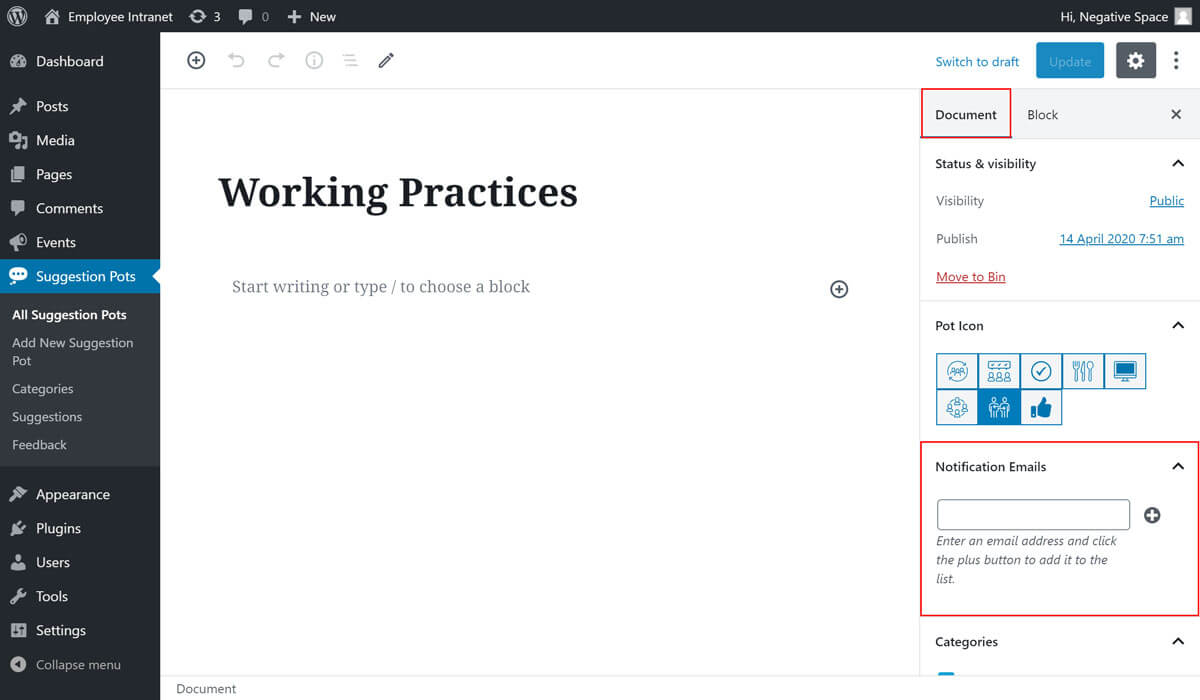Click the Update button

tap(1069, 61)
